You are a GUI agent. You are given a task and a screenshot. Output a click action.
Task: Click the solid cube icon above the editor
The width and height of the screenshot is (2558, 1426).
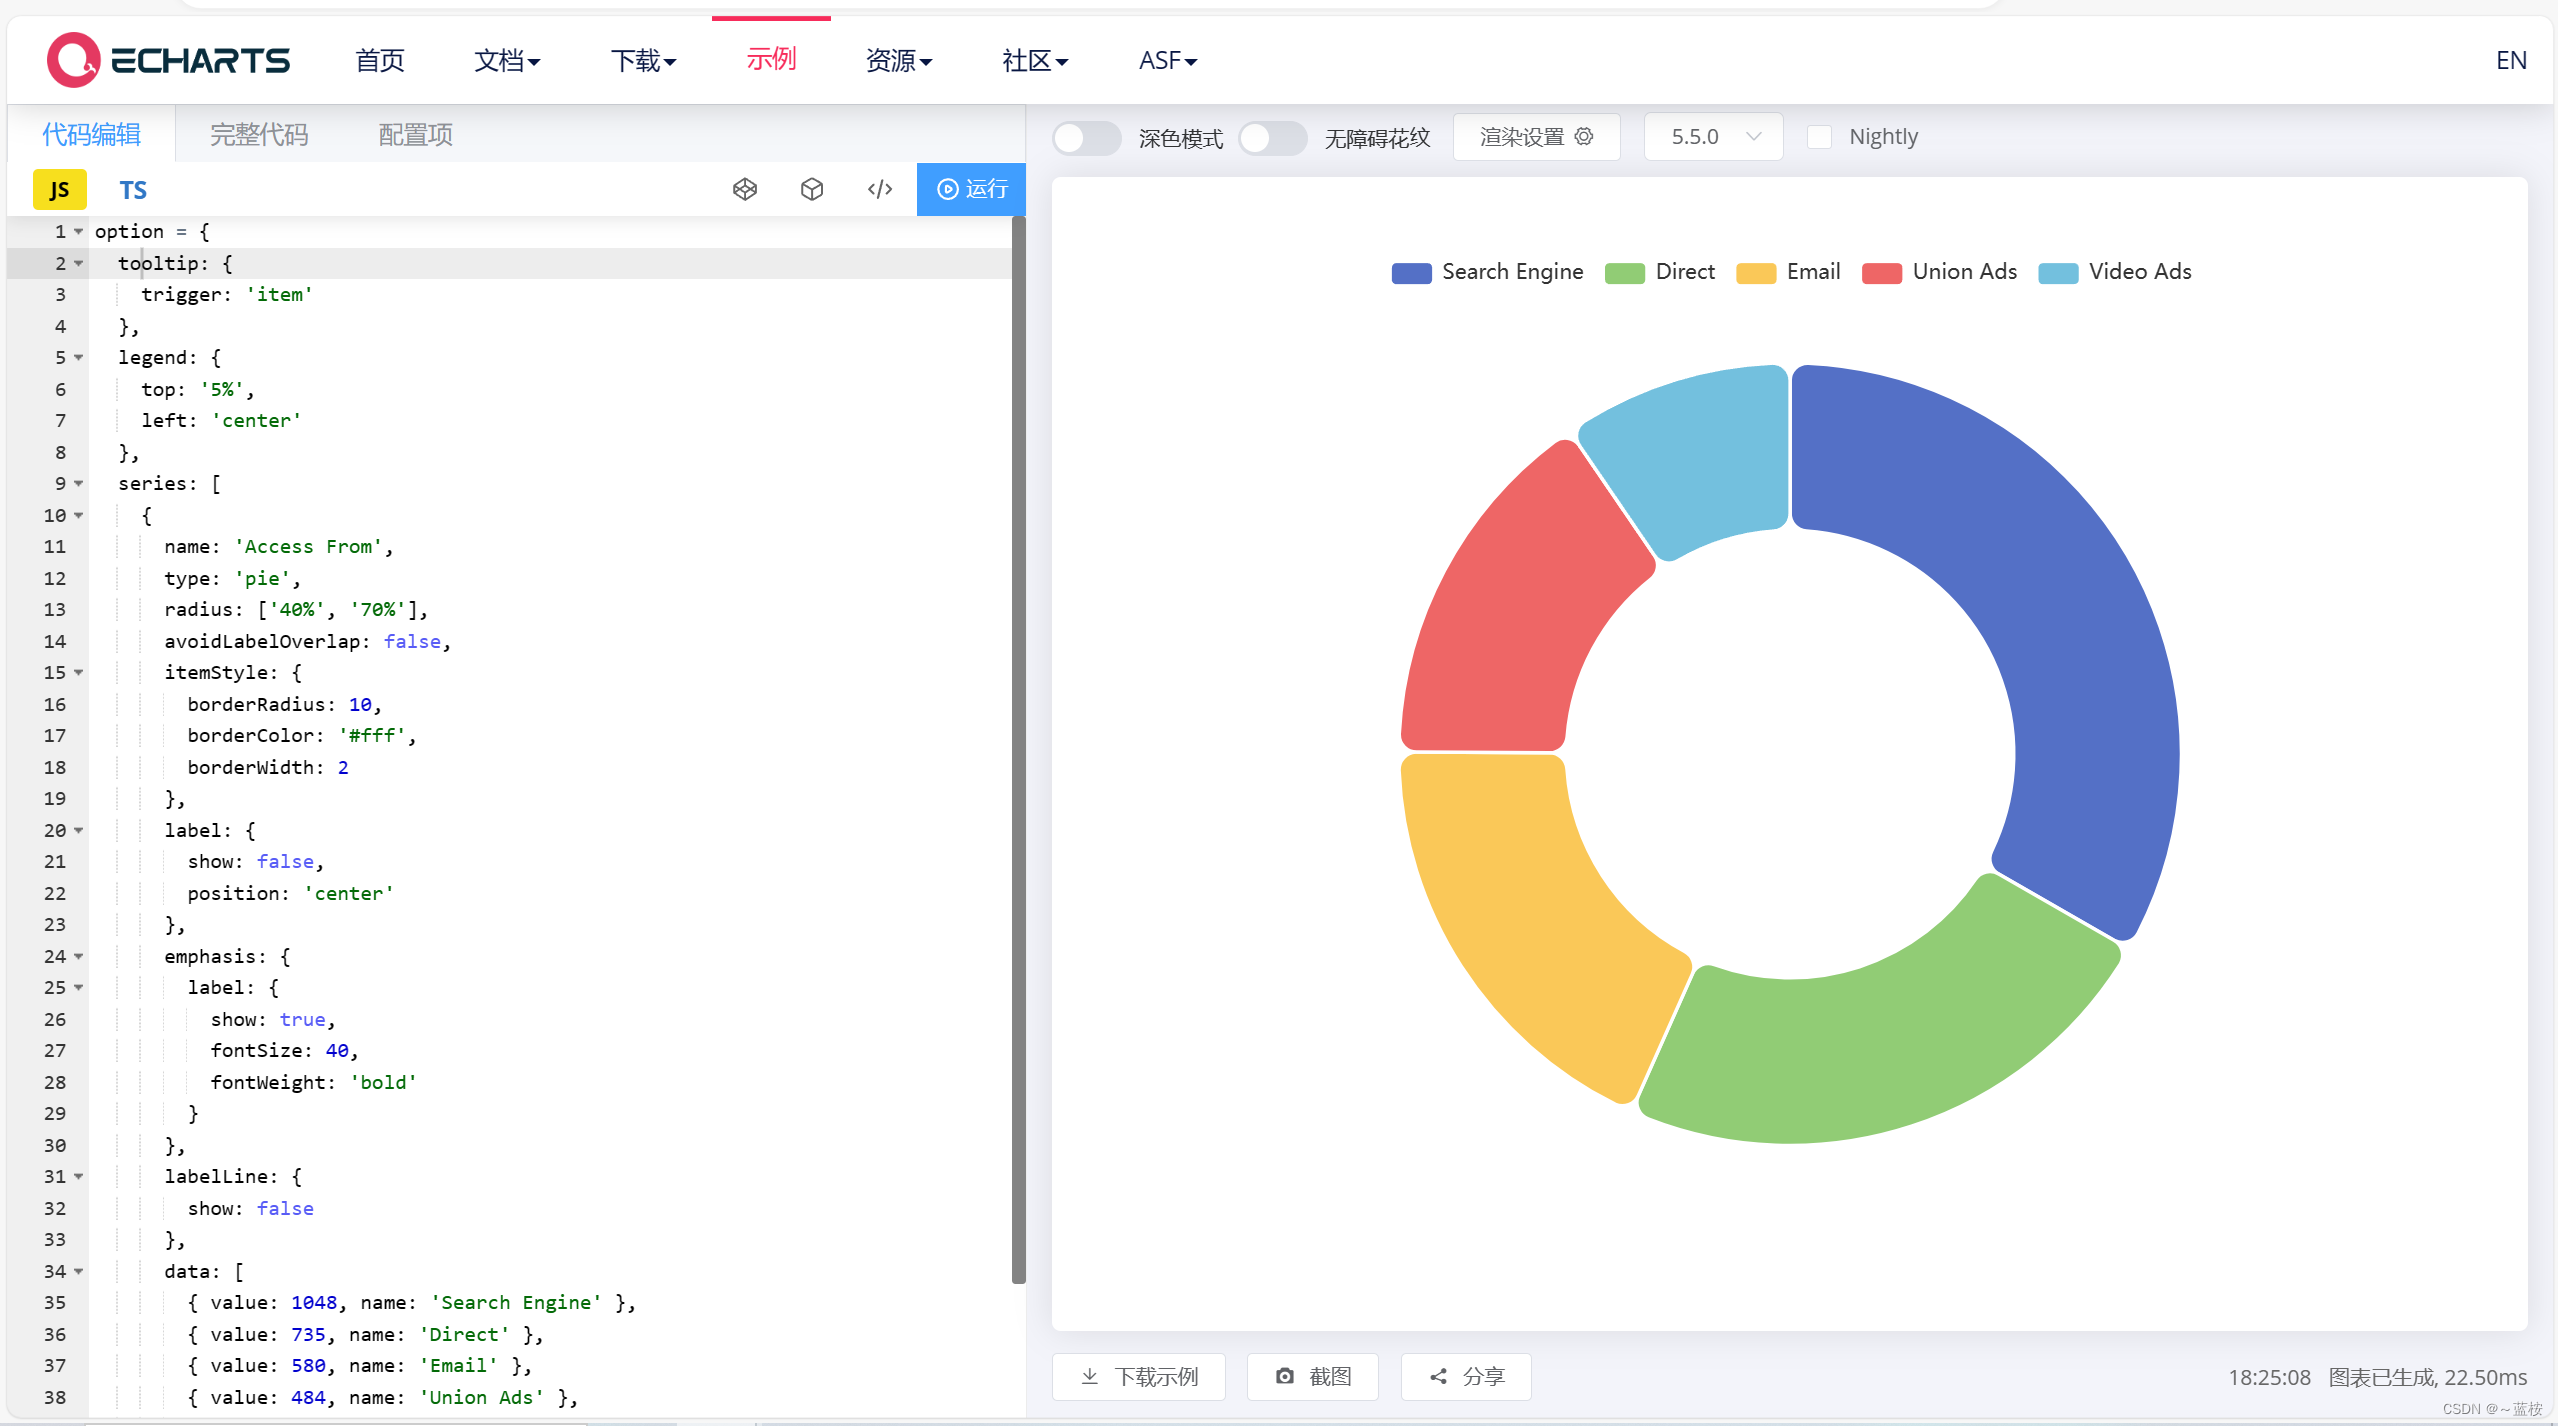[x=811, y=189]
